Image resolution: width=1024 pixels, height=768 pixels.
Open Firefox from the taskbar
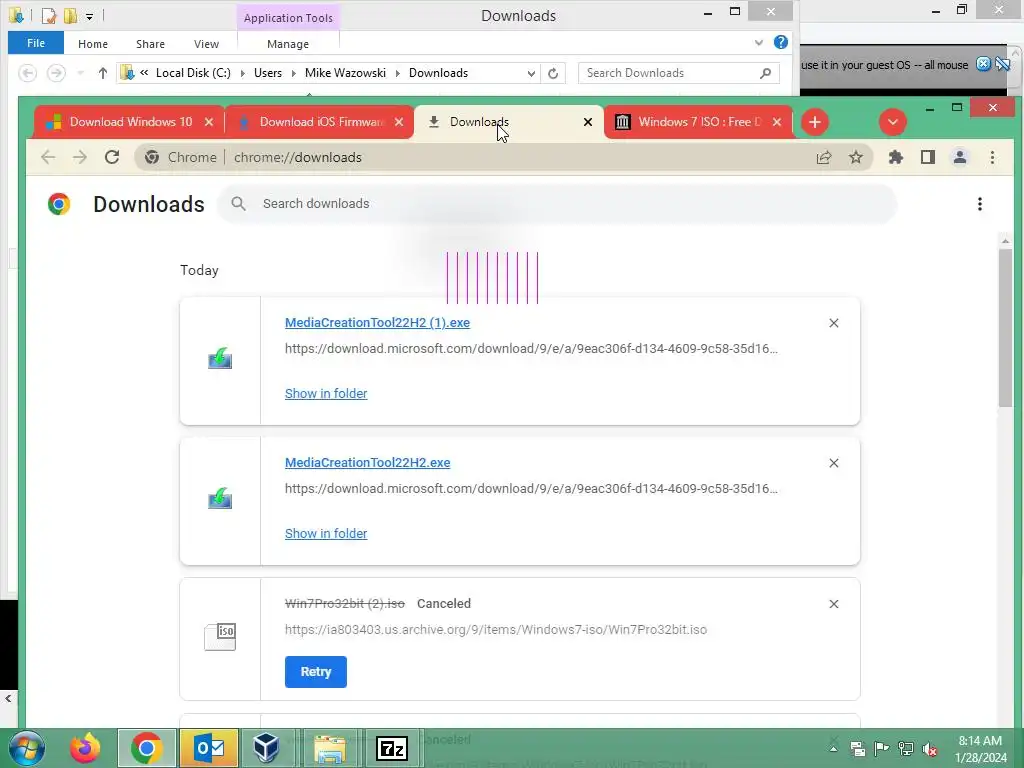[x=86, y=748]
